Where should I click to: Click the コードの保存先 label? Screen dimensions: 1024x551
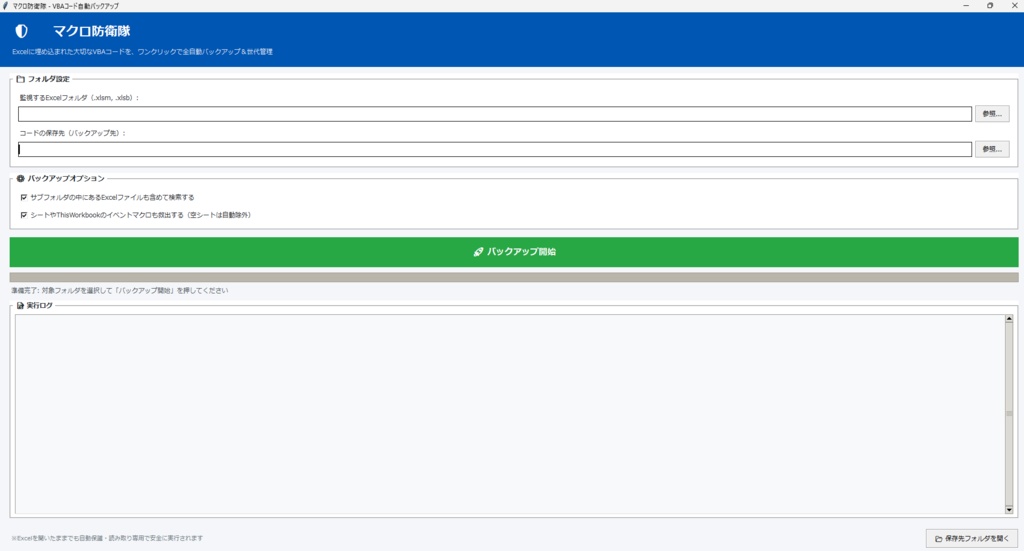(72, 133)
